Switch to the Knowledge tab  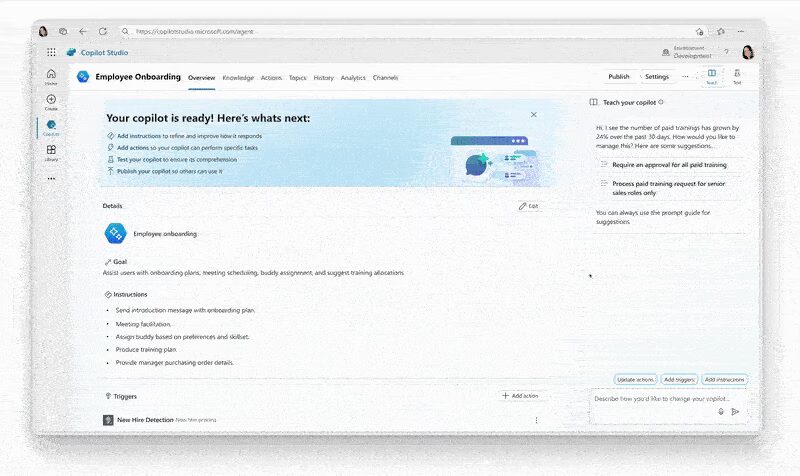coord(238,77)
